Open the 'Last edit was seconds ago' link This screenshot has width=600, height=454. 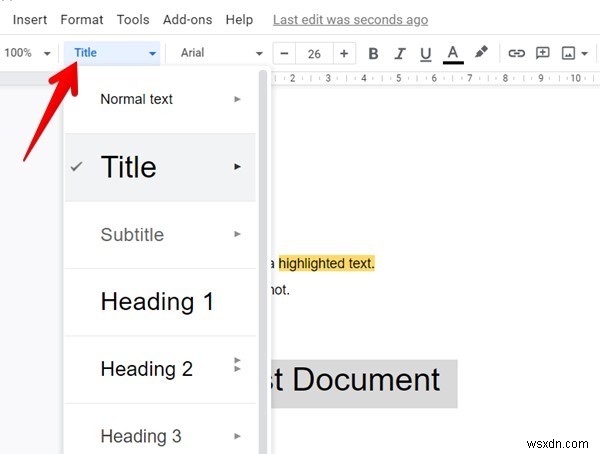351,20
